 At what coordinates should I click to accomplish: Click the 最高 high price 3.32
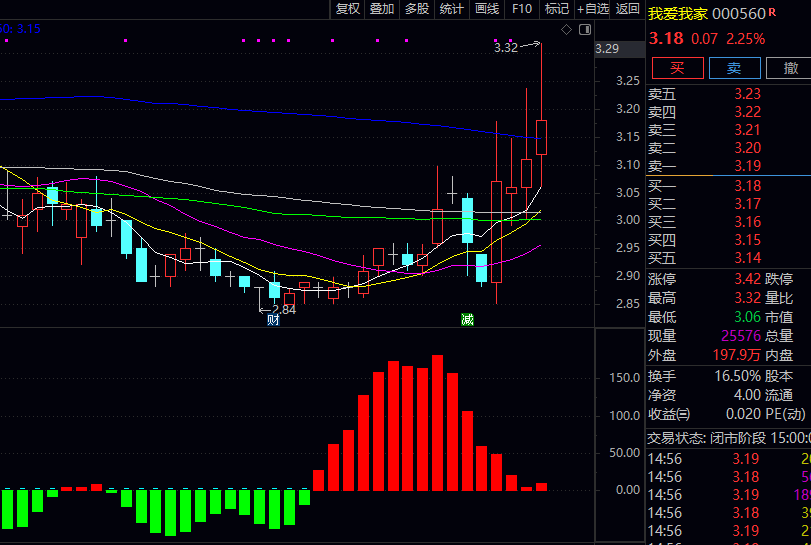click(x=747, y=298)
